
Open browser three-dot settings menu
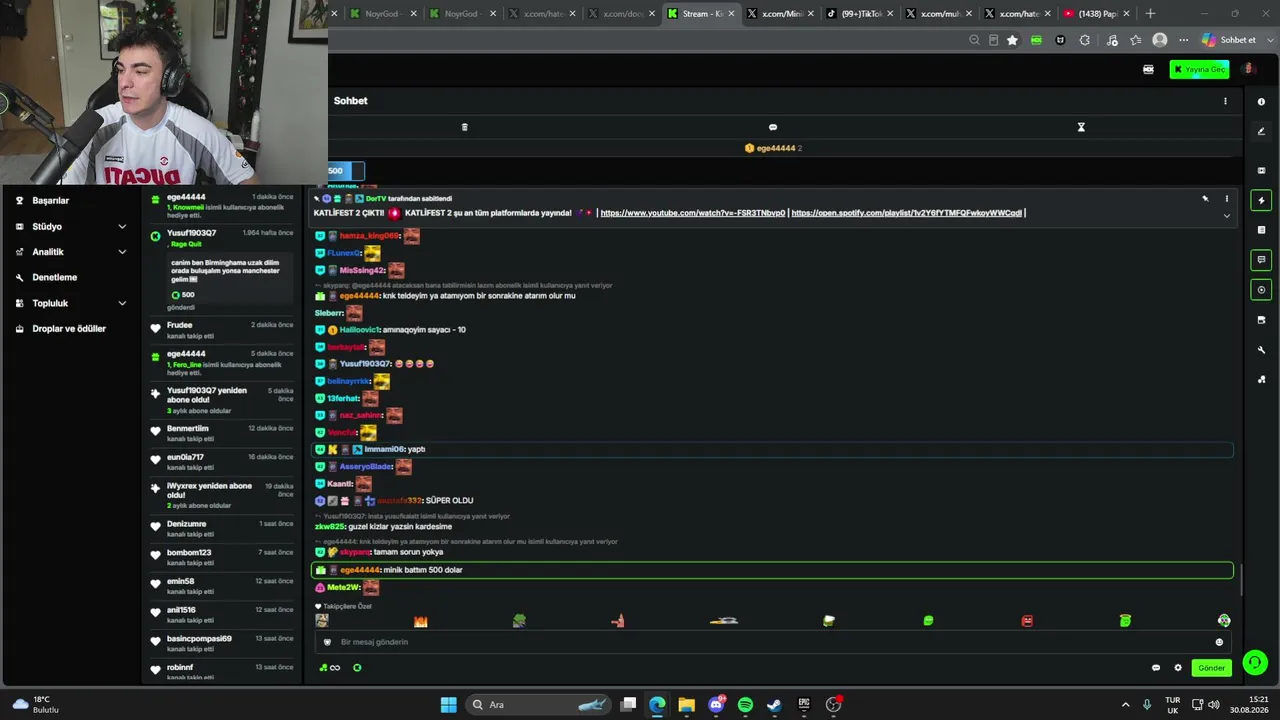[1183, 40]
